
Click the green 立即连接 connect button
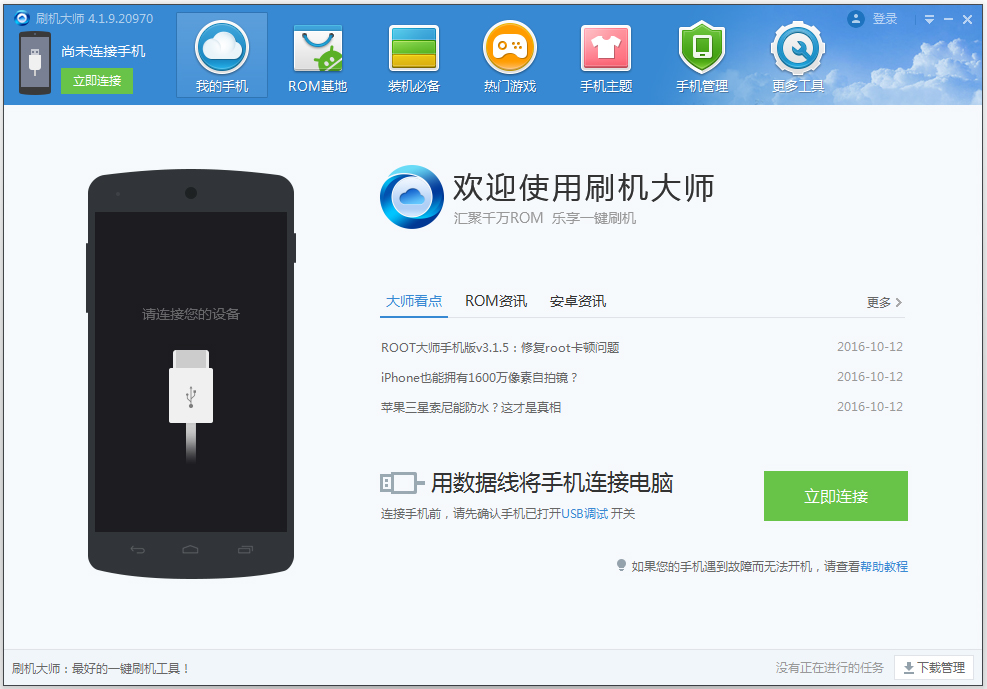point(836,495)
